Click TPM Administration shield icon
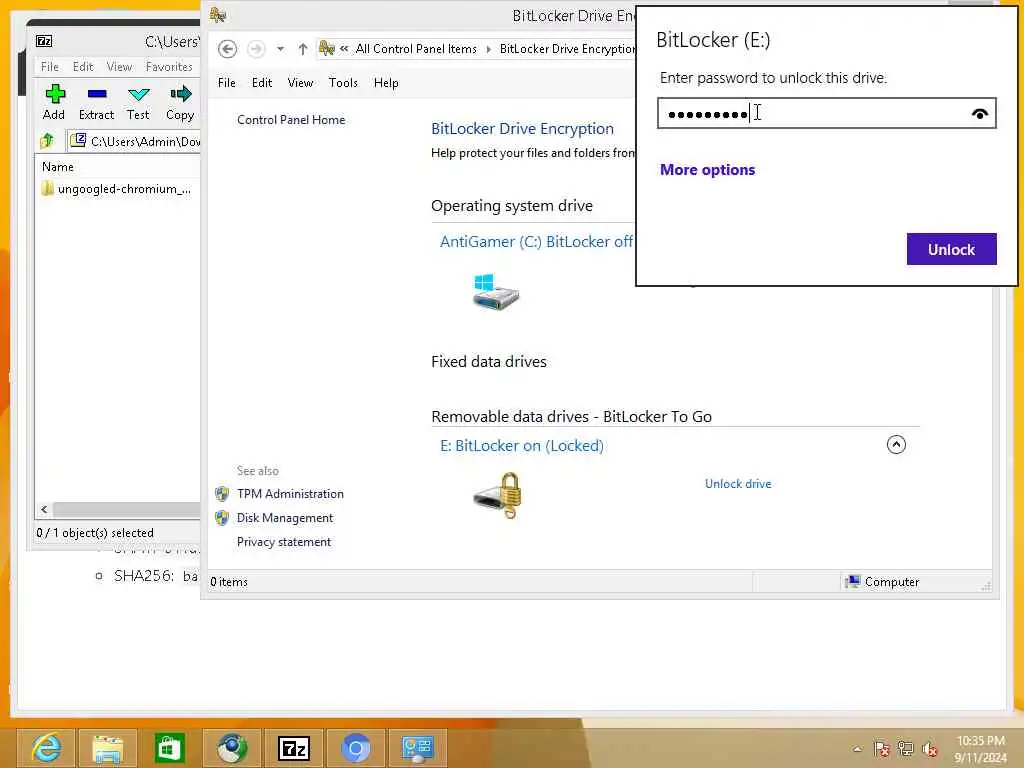The width and height of the screenshot is (1024, 768). [x=222, y=494]
